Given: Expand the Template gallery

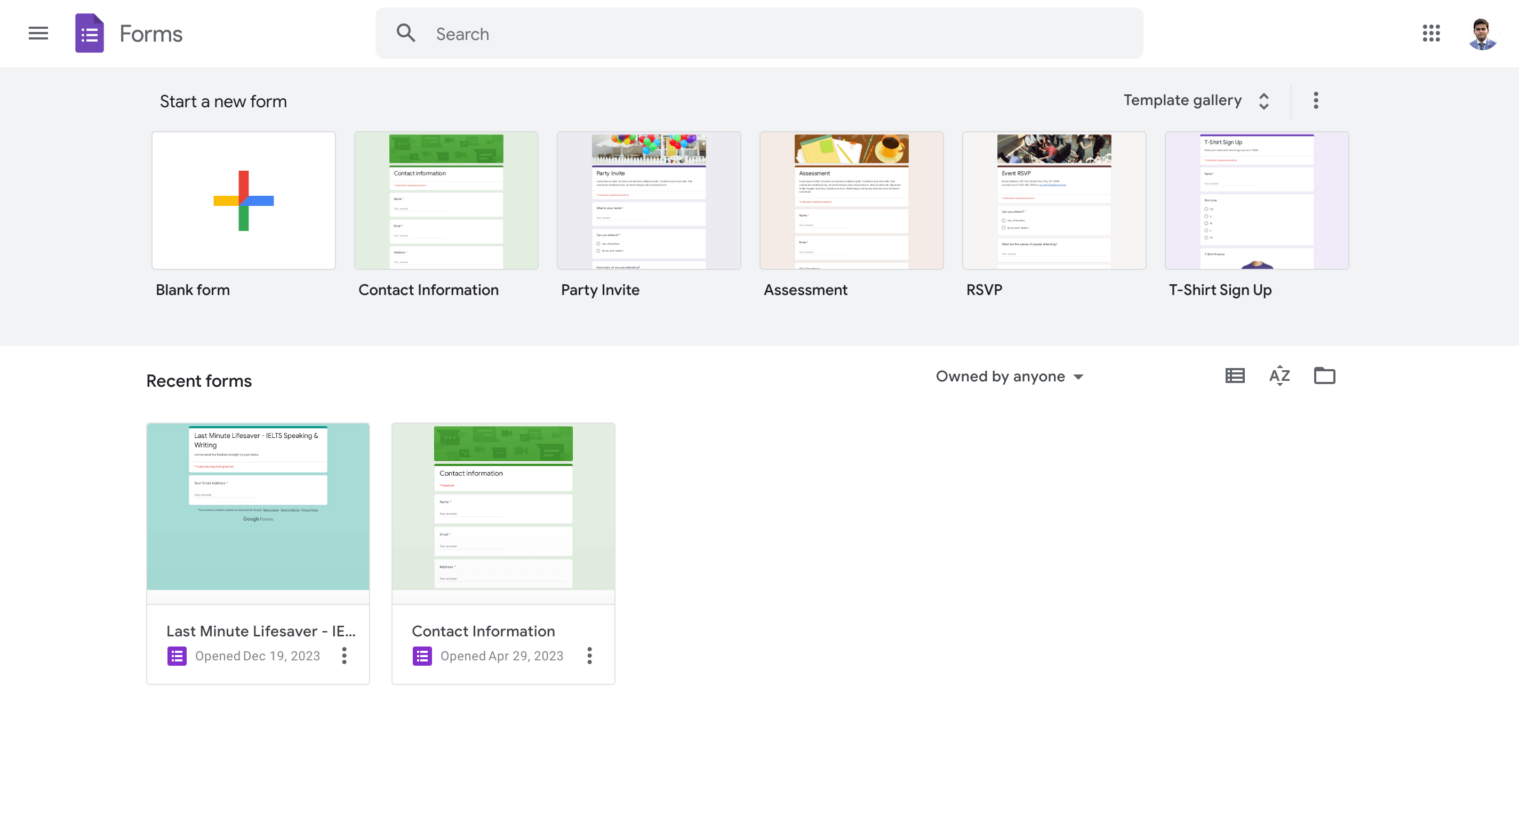Looking at the screenshot, I should [x=1197, y=100].
